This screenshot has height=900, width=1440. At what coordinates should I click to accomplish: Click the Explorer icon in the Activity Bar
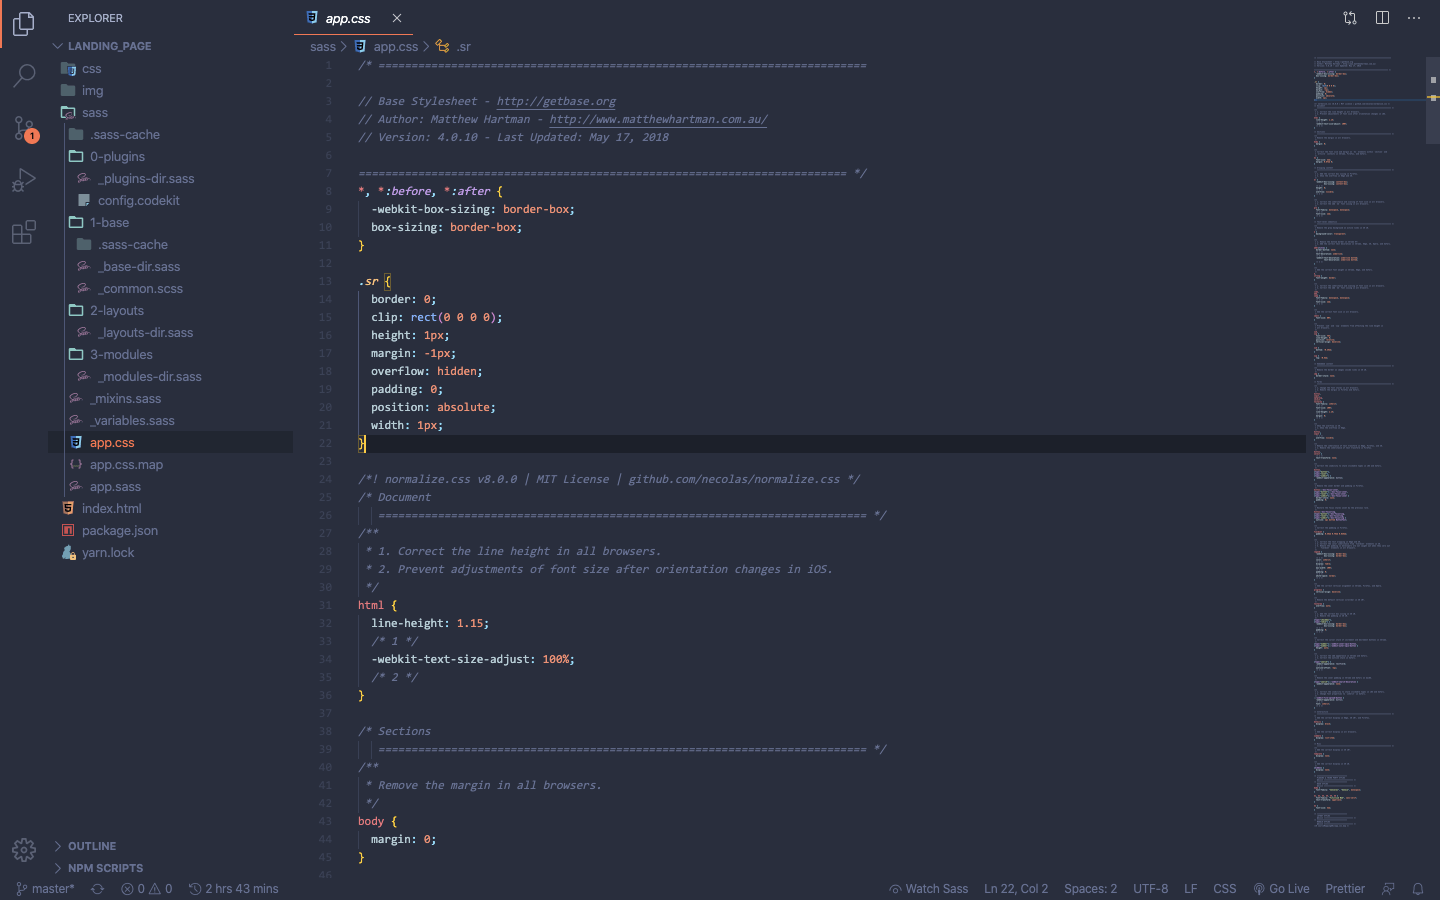click(24, 24)
